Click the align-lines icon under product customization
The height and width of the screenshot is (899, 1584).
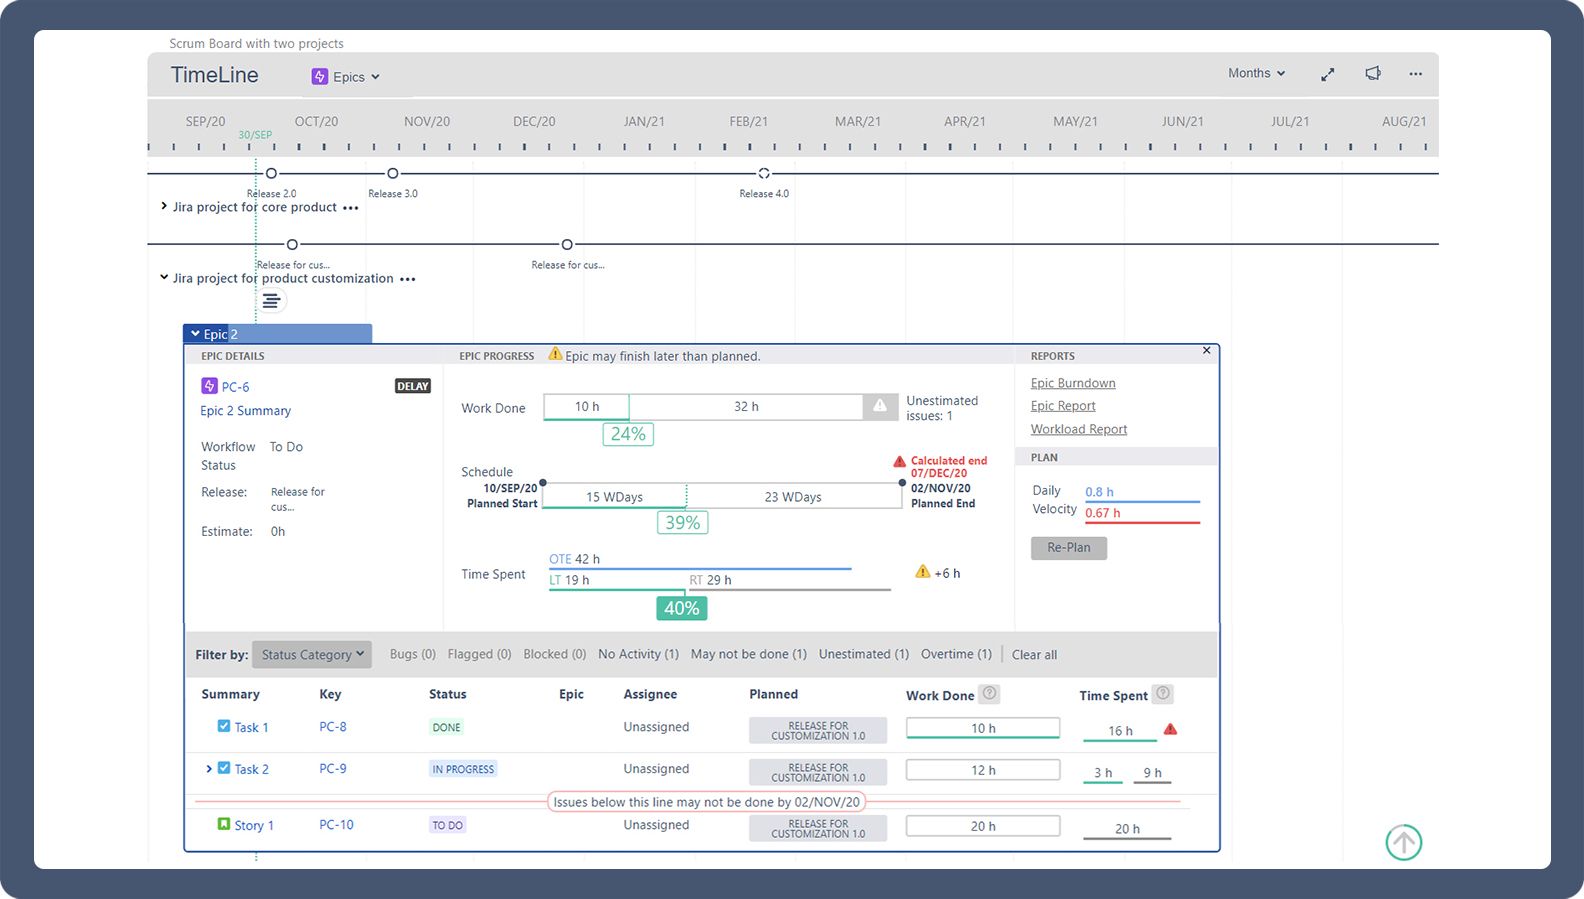click(271, 301)
